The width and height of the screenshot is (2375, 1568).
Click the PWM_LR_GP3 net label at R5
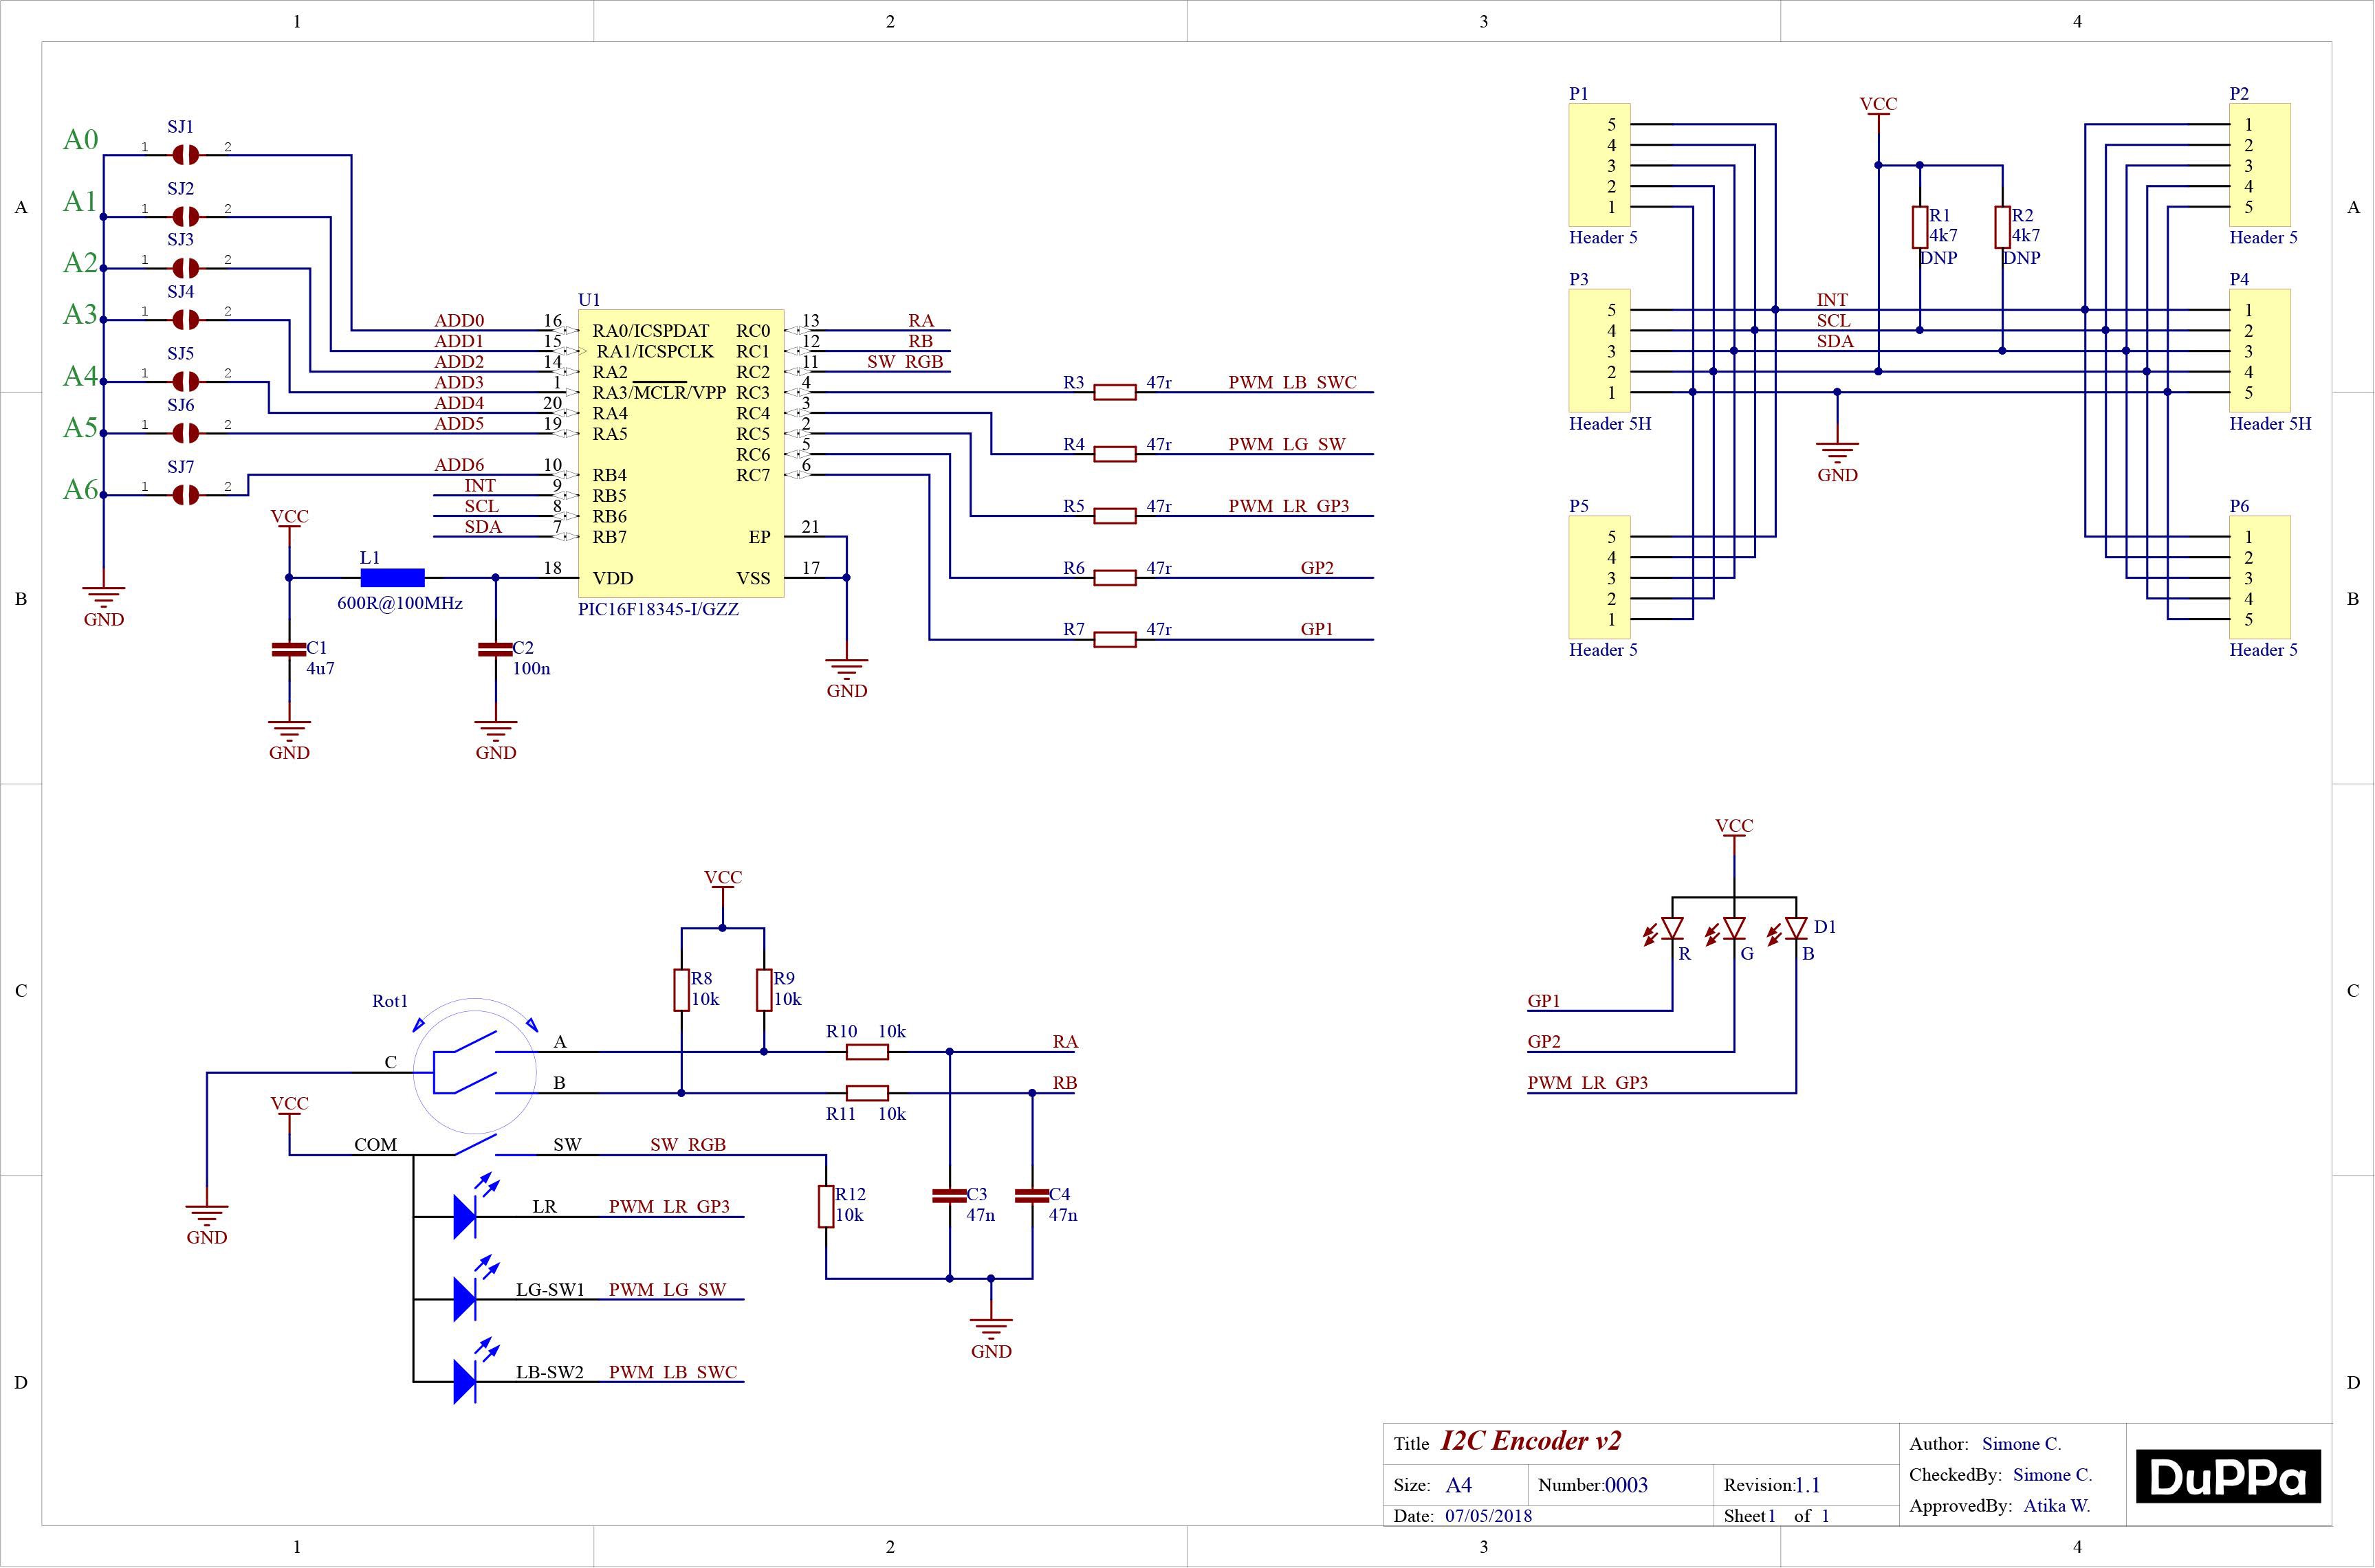point(1289,506)
